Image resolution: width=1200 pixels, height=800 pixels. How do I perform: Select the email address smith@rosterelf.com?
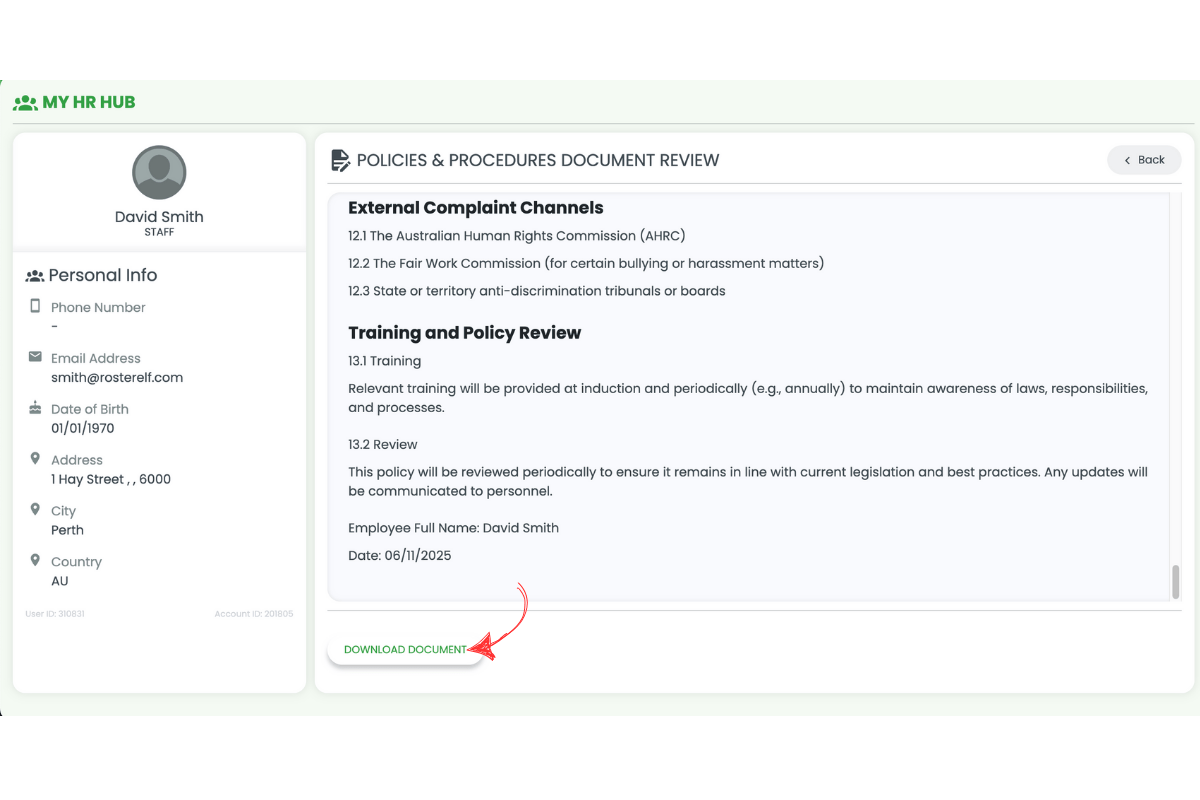117,377
